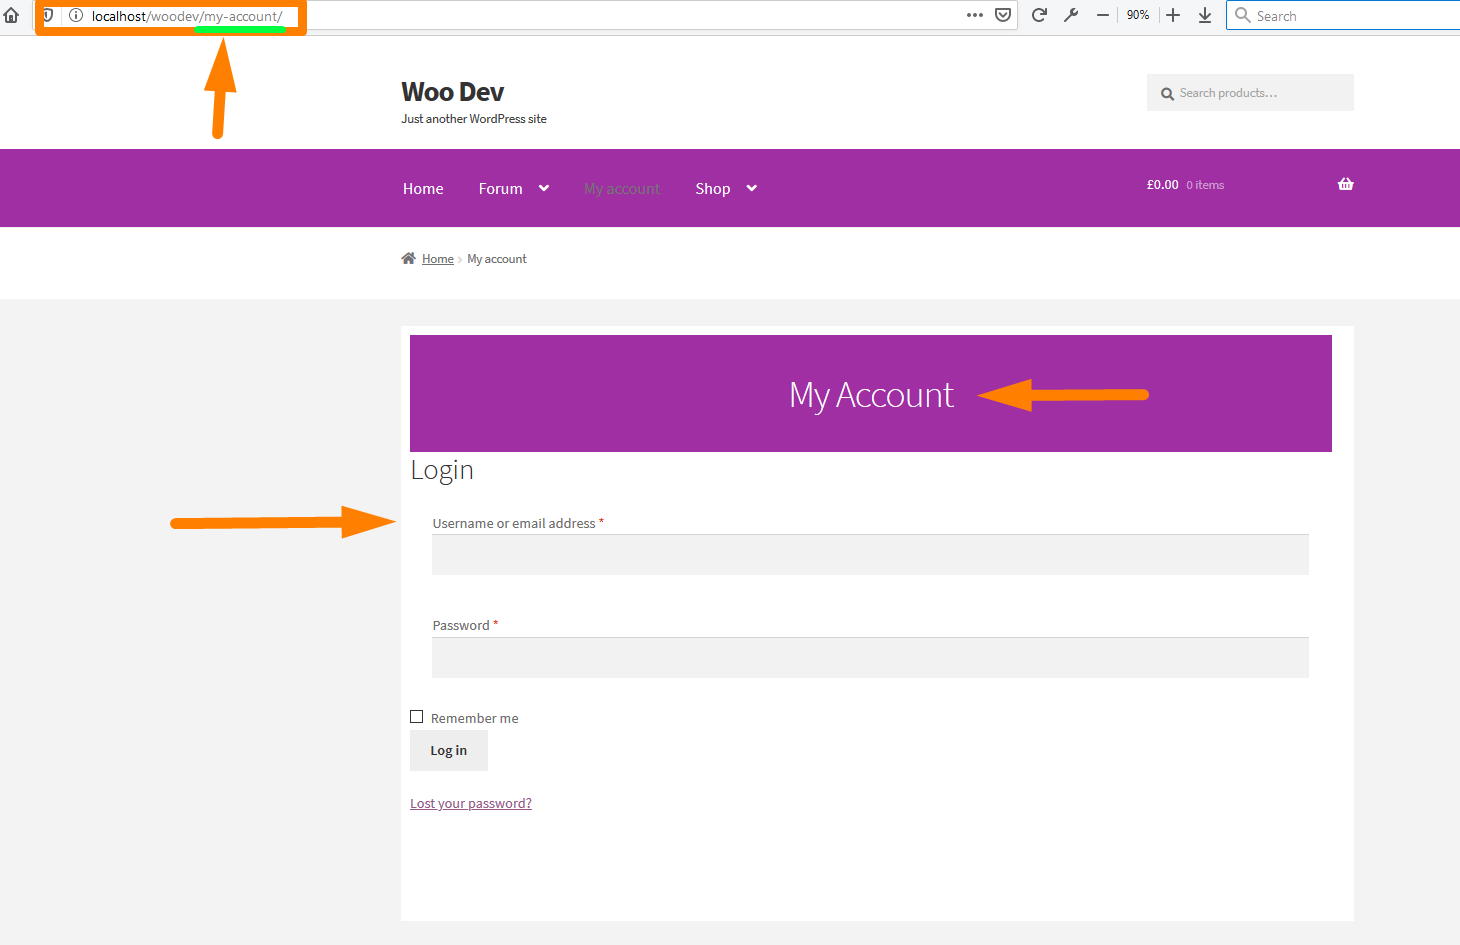
Task: Open the Lost your password? link
Action: 471,803
